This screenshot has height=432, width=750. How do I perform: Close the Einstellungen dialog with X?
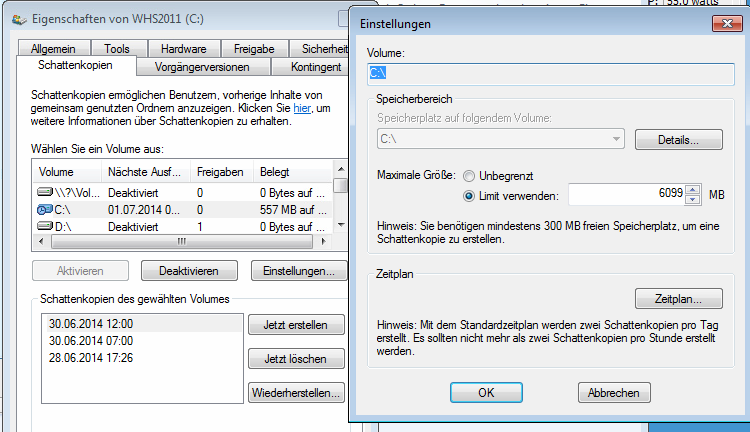(727, 23)
